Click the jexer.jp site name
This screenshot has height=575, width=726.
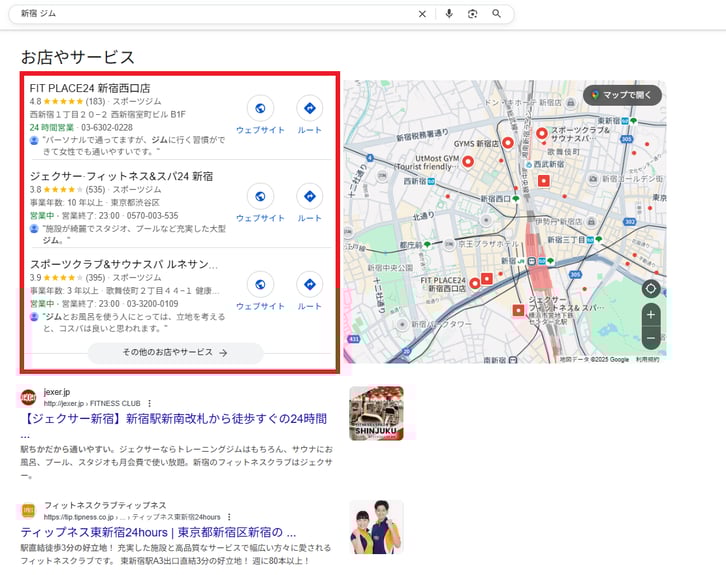pyautogui.click(x=57, y=392)
